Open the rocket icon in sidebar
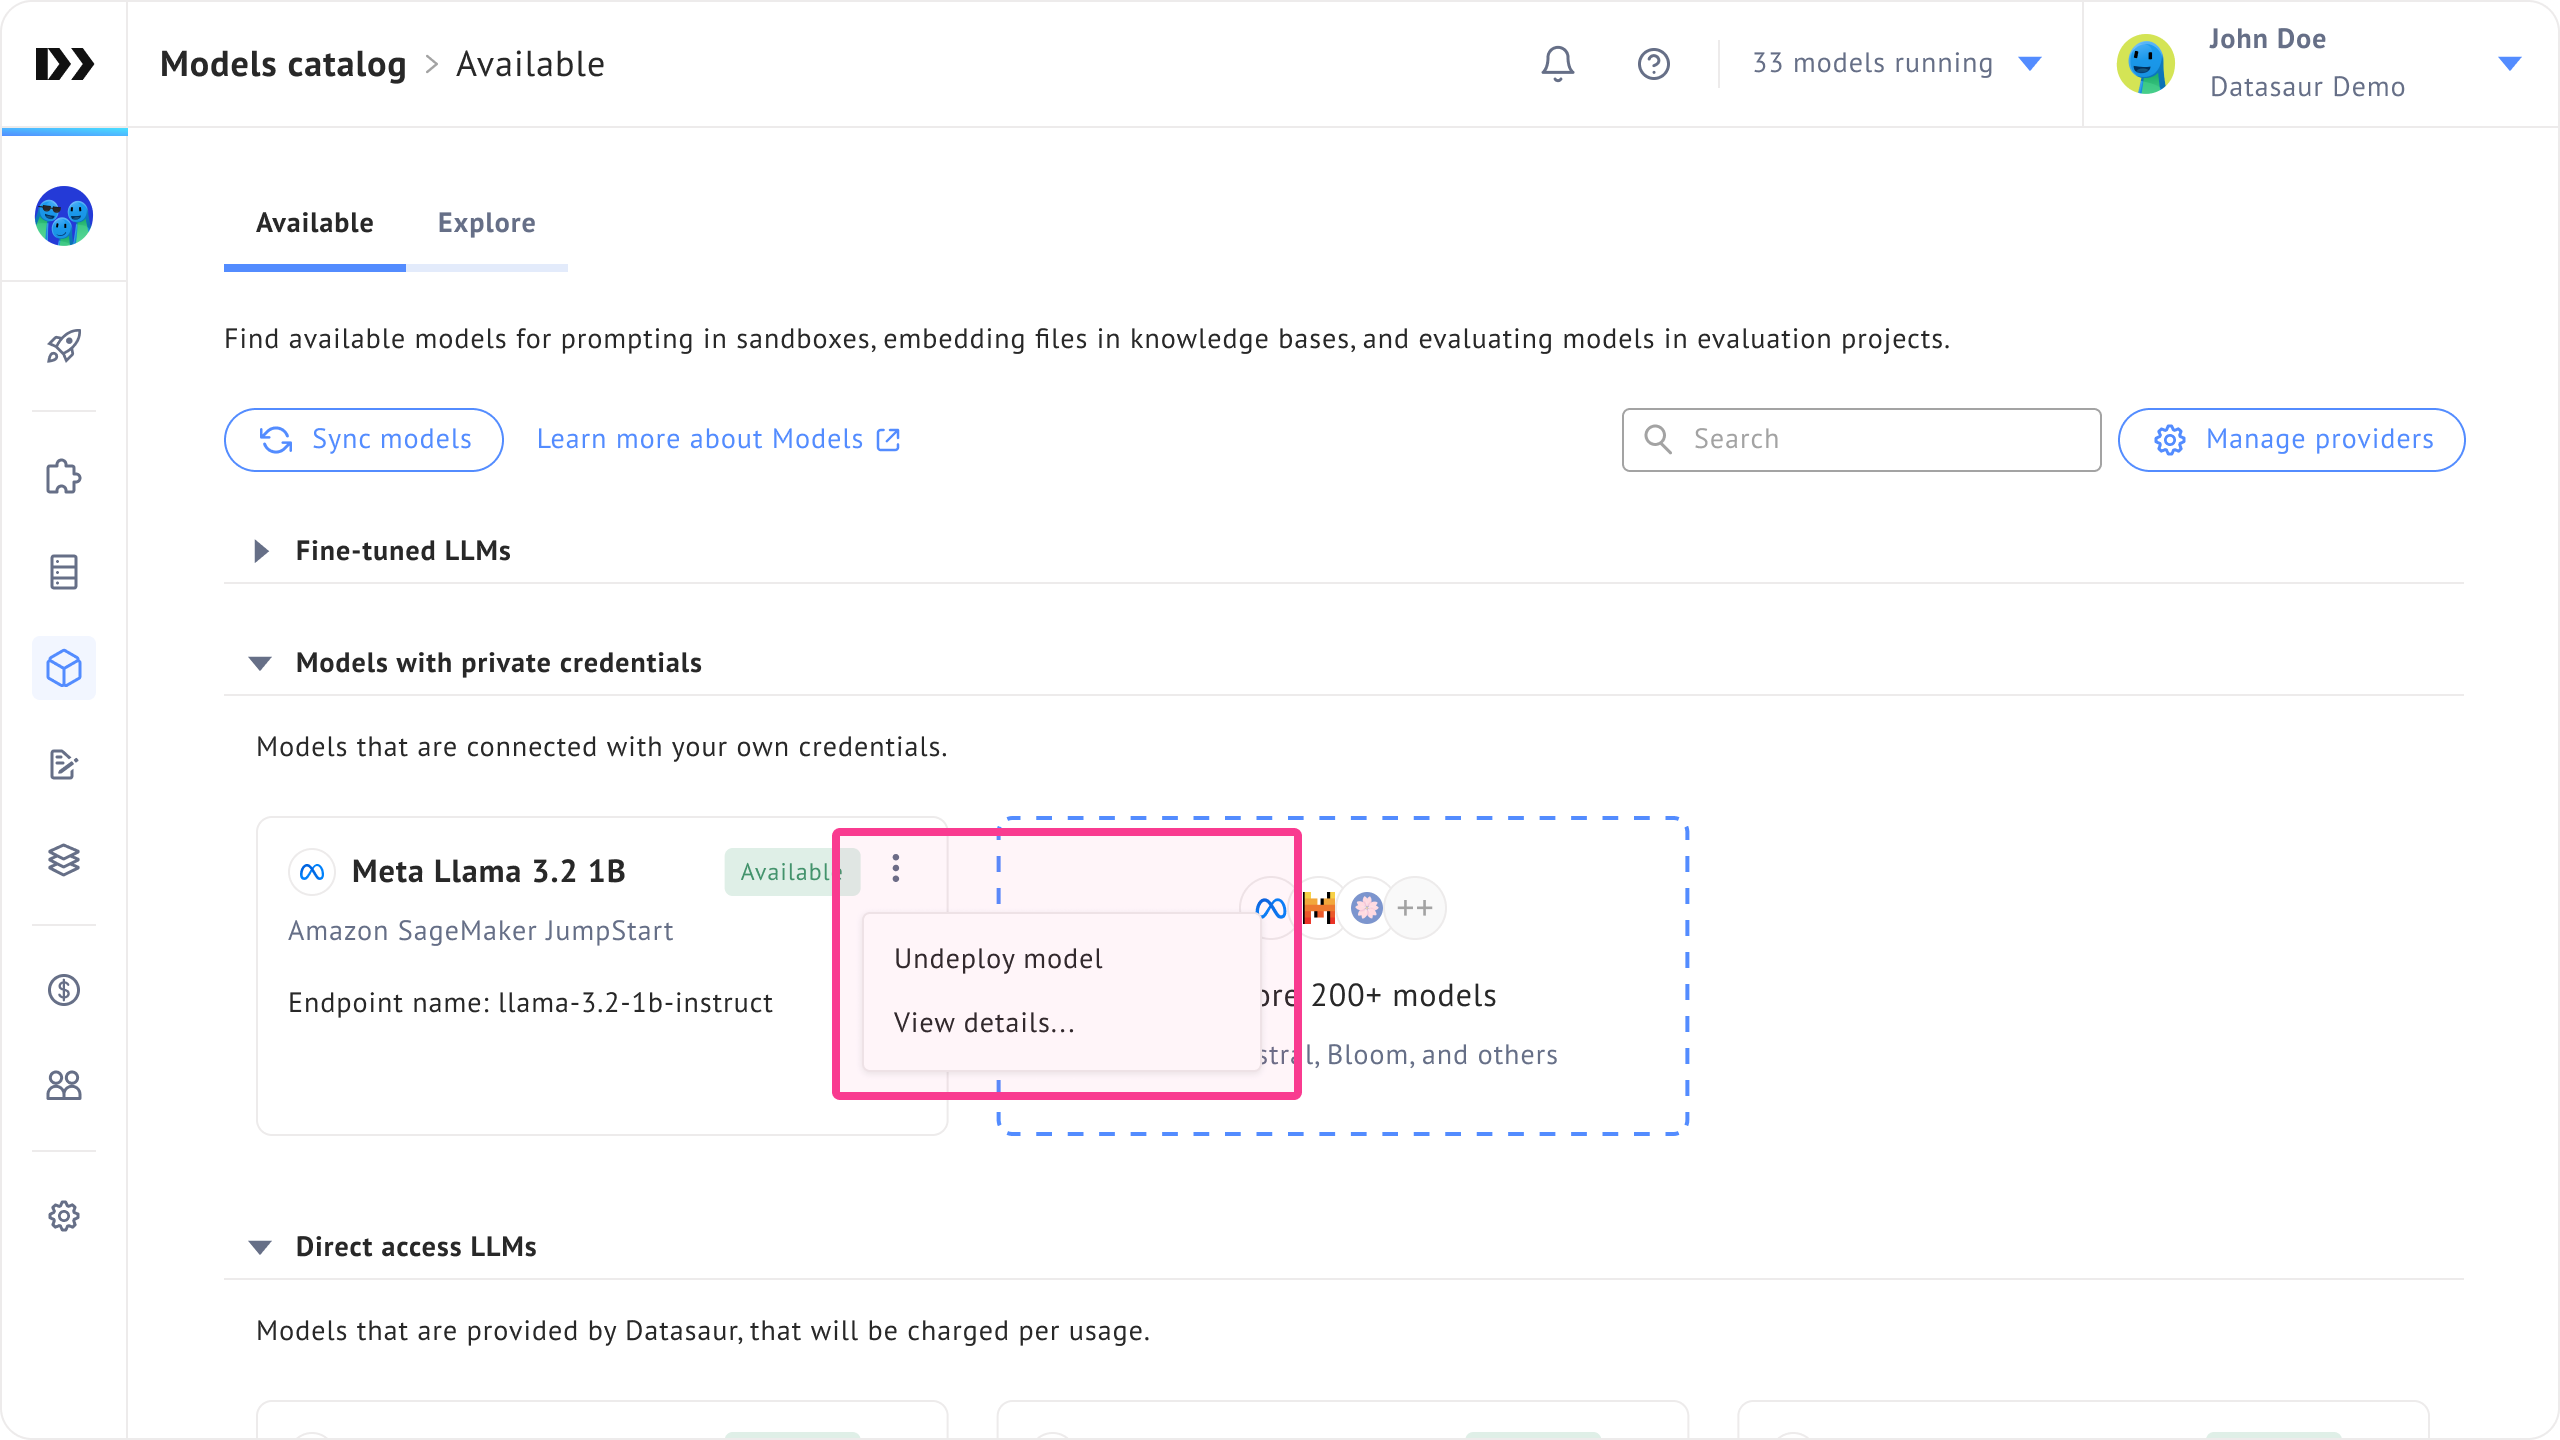Viewport: 2560px width, 1440px height. click(x=64, y=347)
